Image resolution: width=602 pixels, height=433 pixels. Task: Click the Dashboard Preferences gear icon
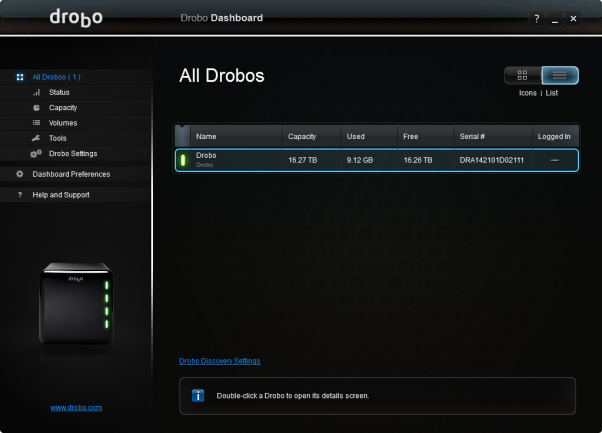pos(20,174)
